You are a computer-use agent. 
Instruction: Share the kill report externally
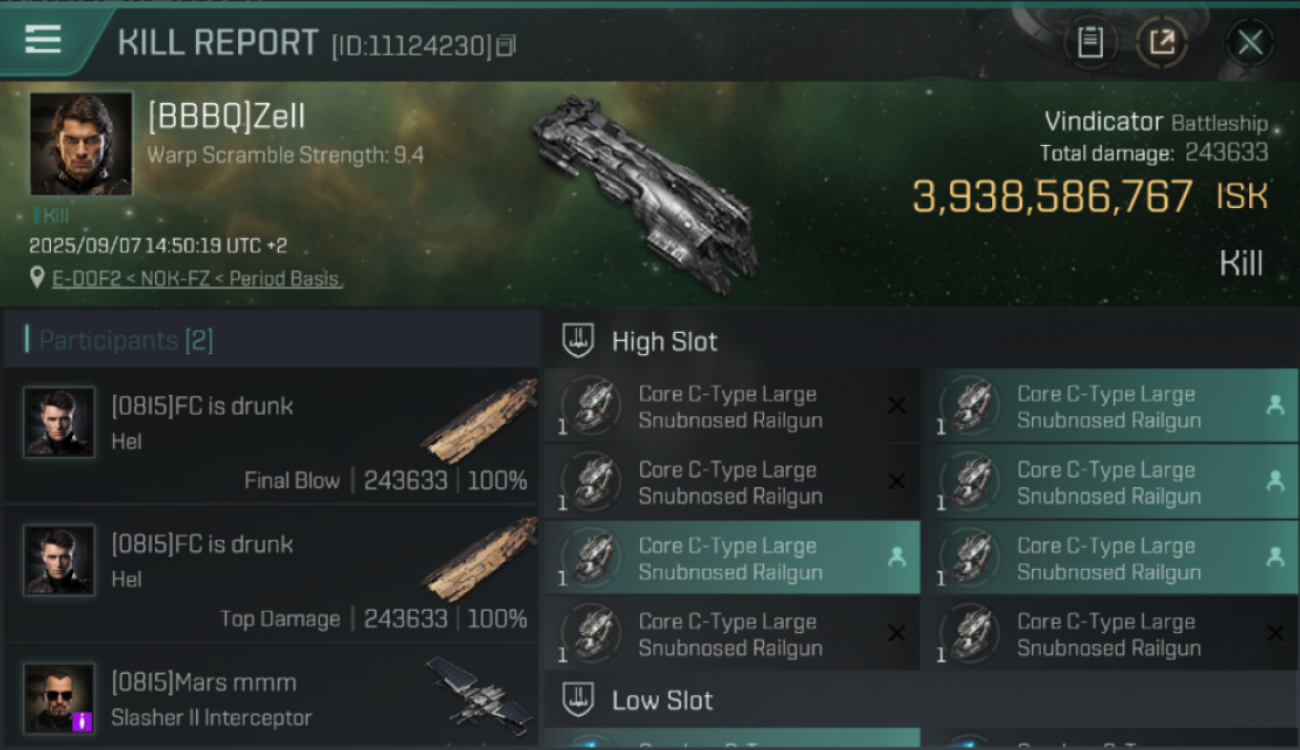point(1161,42)
